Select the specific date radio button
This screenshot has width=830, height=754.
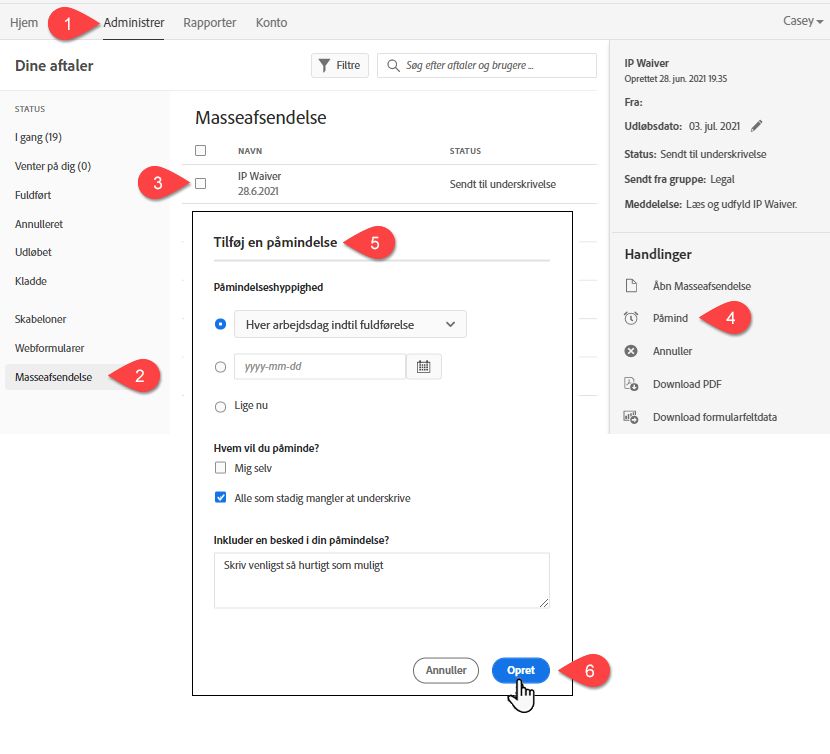tap(221, 367)
